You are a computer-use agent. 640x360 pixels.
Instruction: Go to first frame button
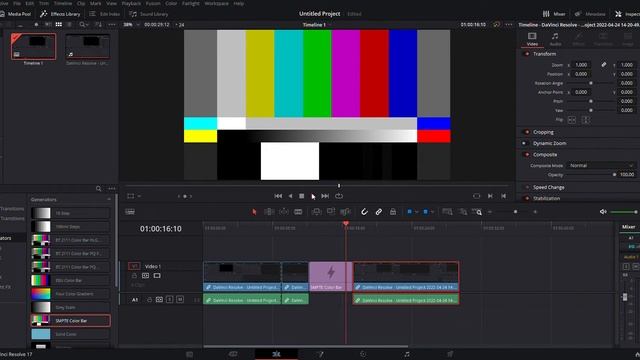click(278, 196)
